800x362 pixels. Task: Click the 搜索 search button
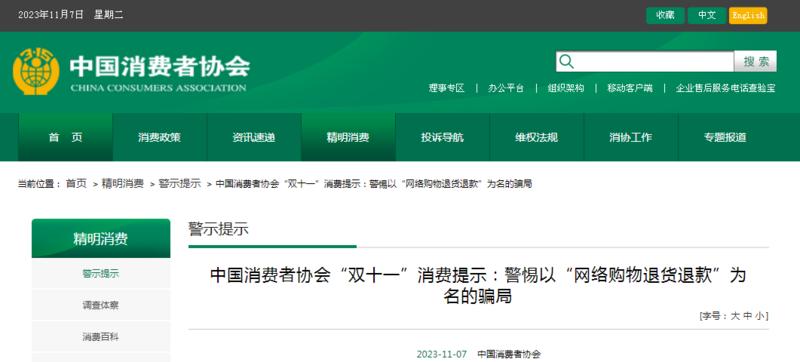(756, 62)
